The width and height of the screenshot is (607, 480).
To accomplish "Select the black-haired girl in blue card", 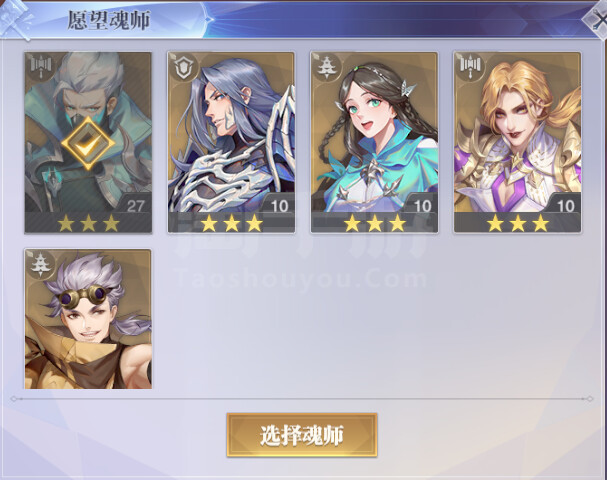I will [374, 142].
